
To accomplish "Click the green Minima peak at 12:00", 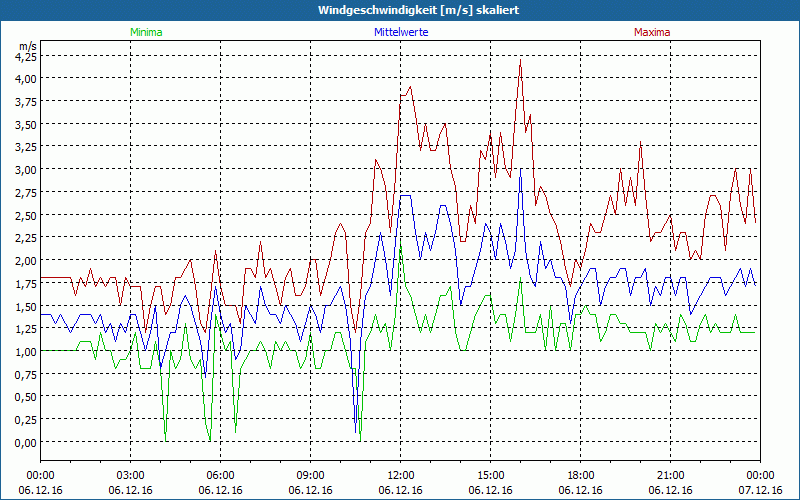I will [x=401, y=243].
